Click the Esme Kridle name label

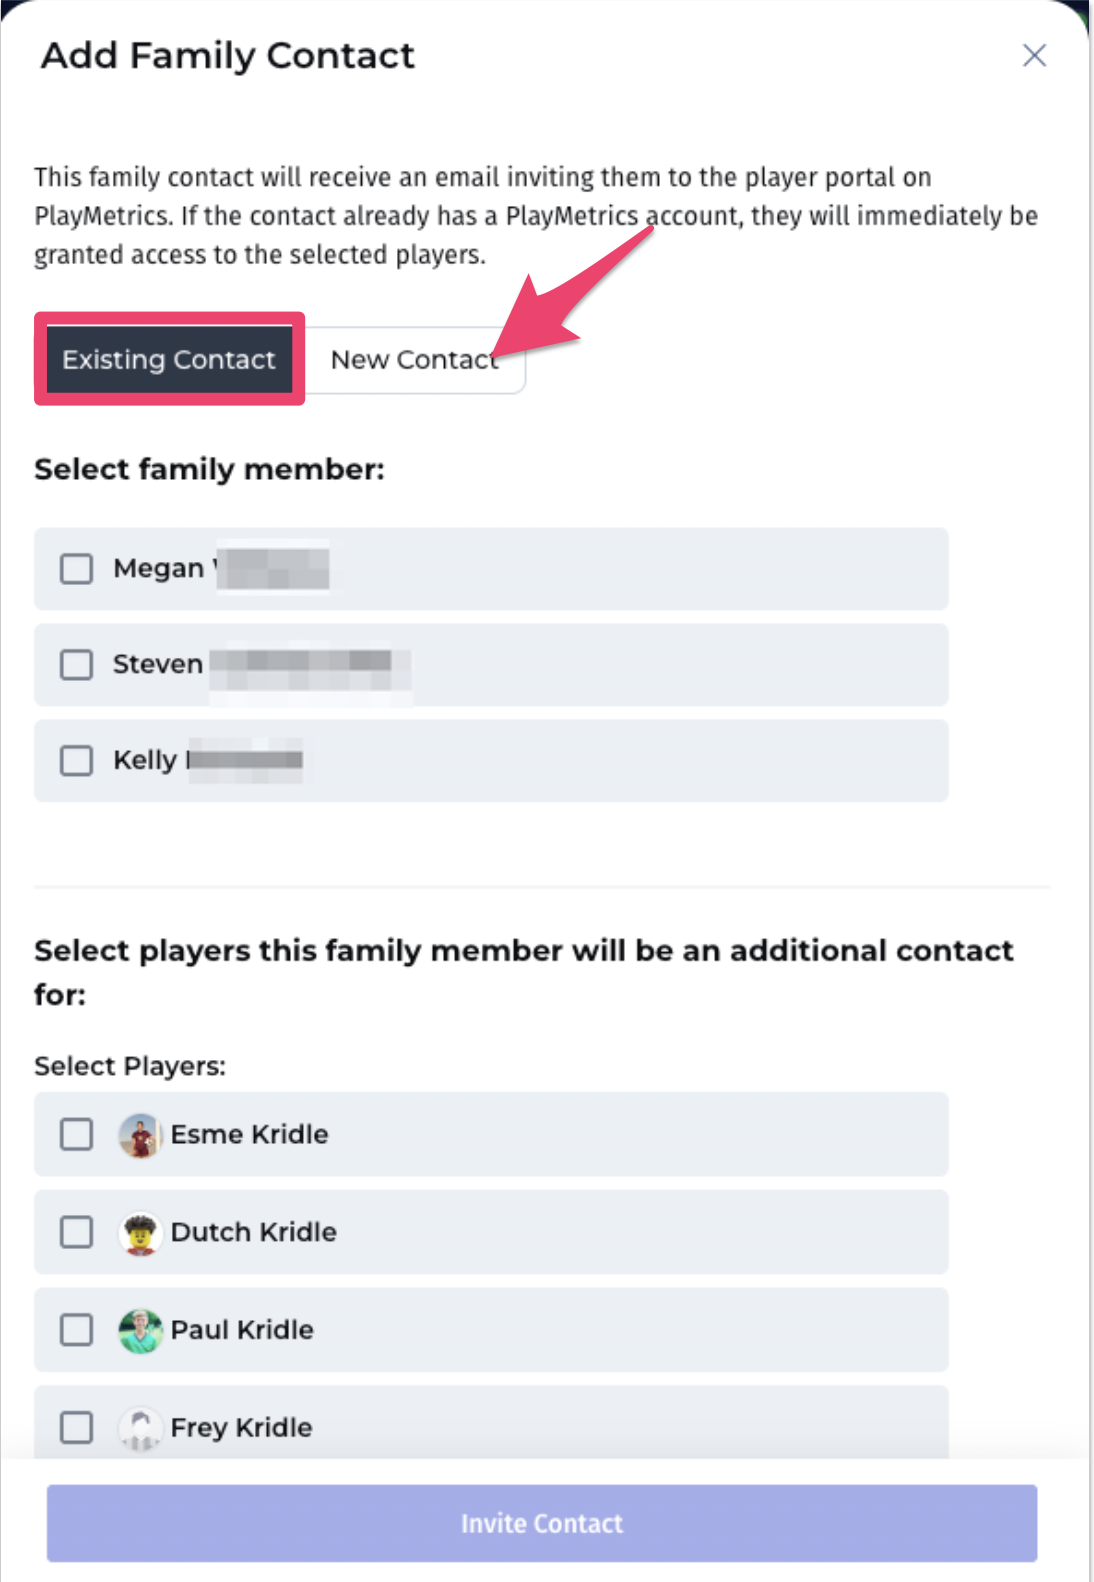pos(249,1135)
